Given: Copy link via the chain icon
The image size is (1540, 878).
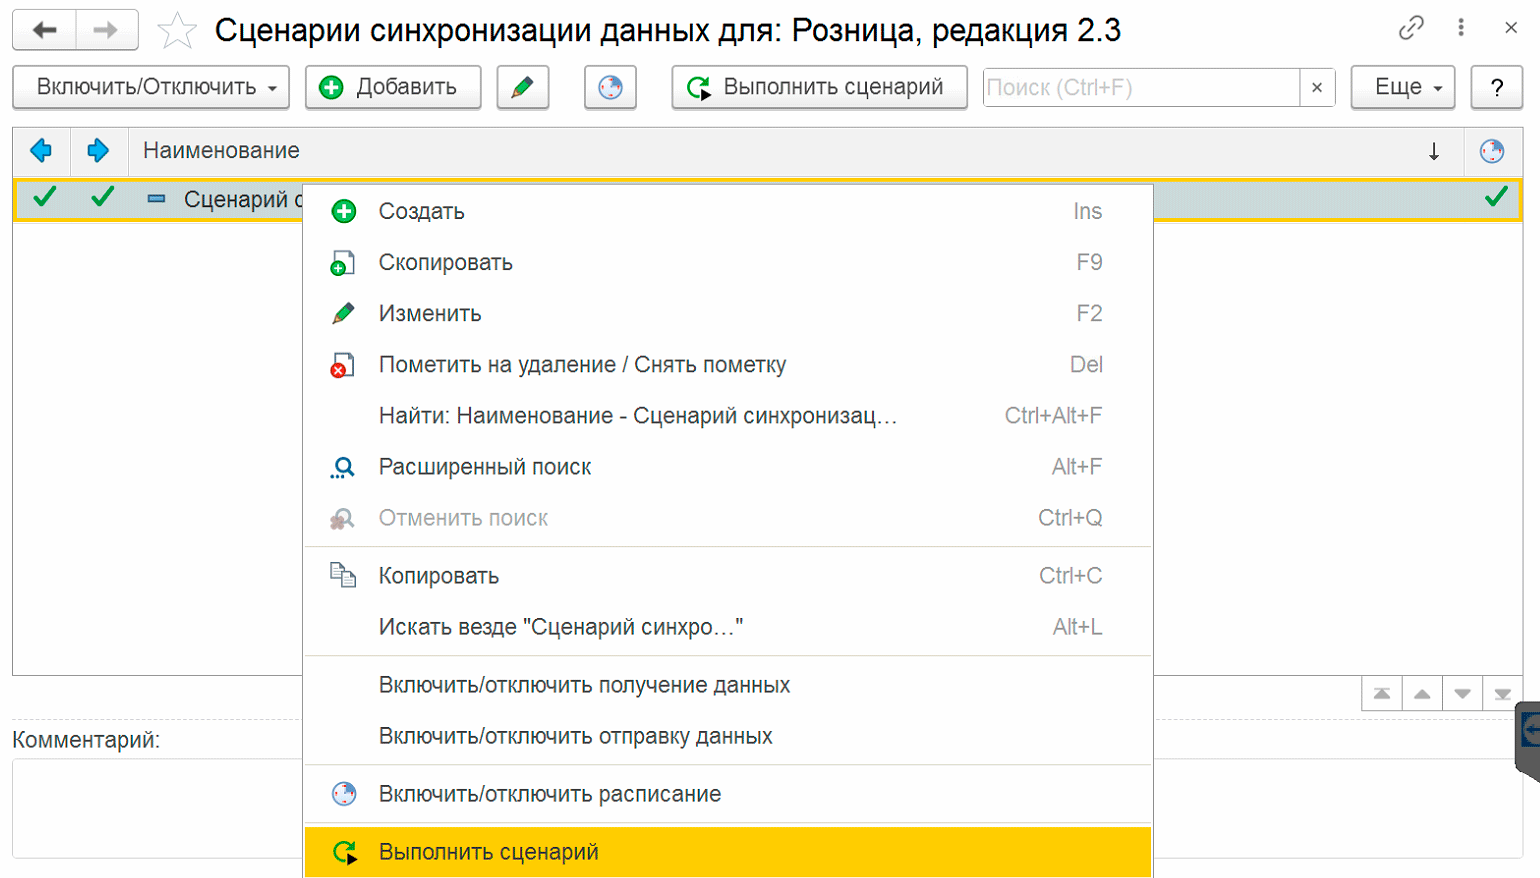Looking at the screenshot, I should coord(1411,28).
